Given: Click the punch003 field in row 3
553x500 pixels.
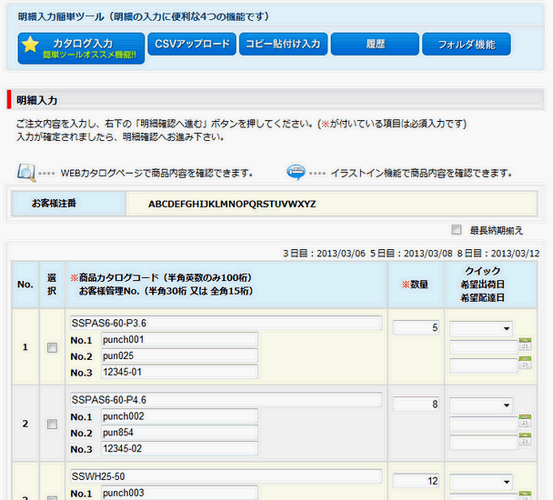Looking at the screenshot, I should tap(180, 493).
